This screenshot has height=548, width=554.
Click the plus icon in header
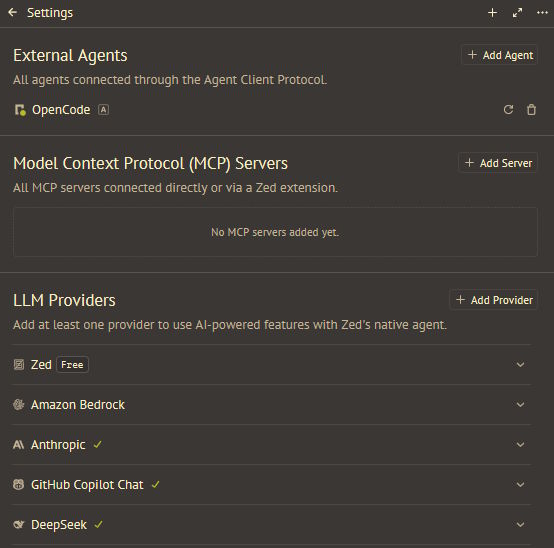point(492,13)
